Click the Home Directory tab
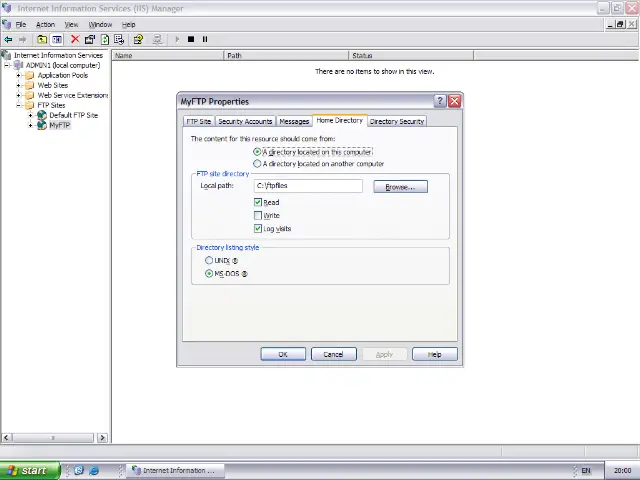640x480 pixels. tap(340, 120)
